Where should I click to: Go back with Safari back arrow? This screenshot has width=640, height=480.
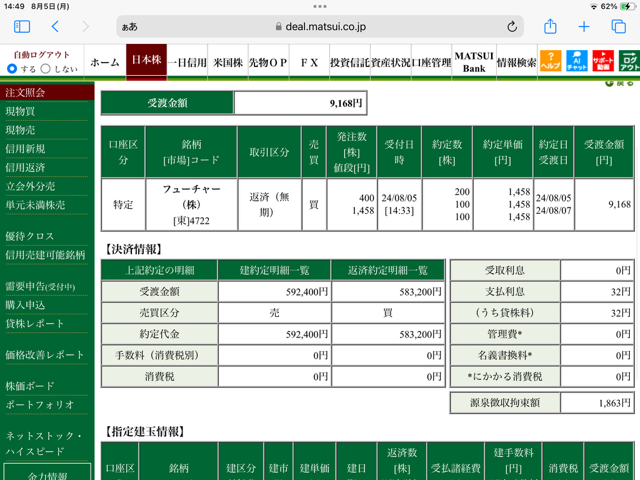tap(55, 27)
